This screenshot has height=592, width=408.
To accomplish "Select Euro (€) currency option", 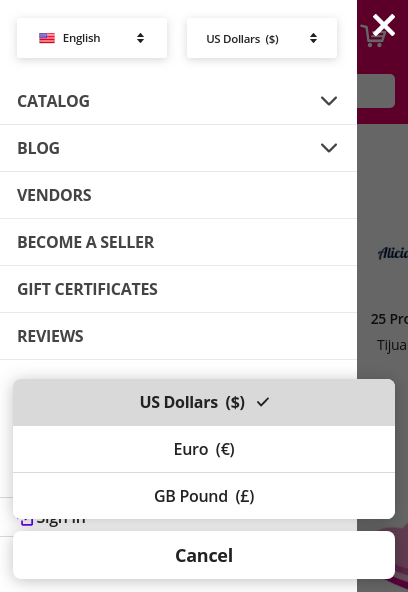I will pyautogui.click(x=204, y=449).
